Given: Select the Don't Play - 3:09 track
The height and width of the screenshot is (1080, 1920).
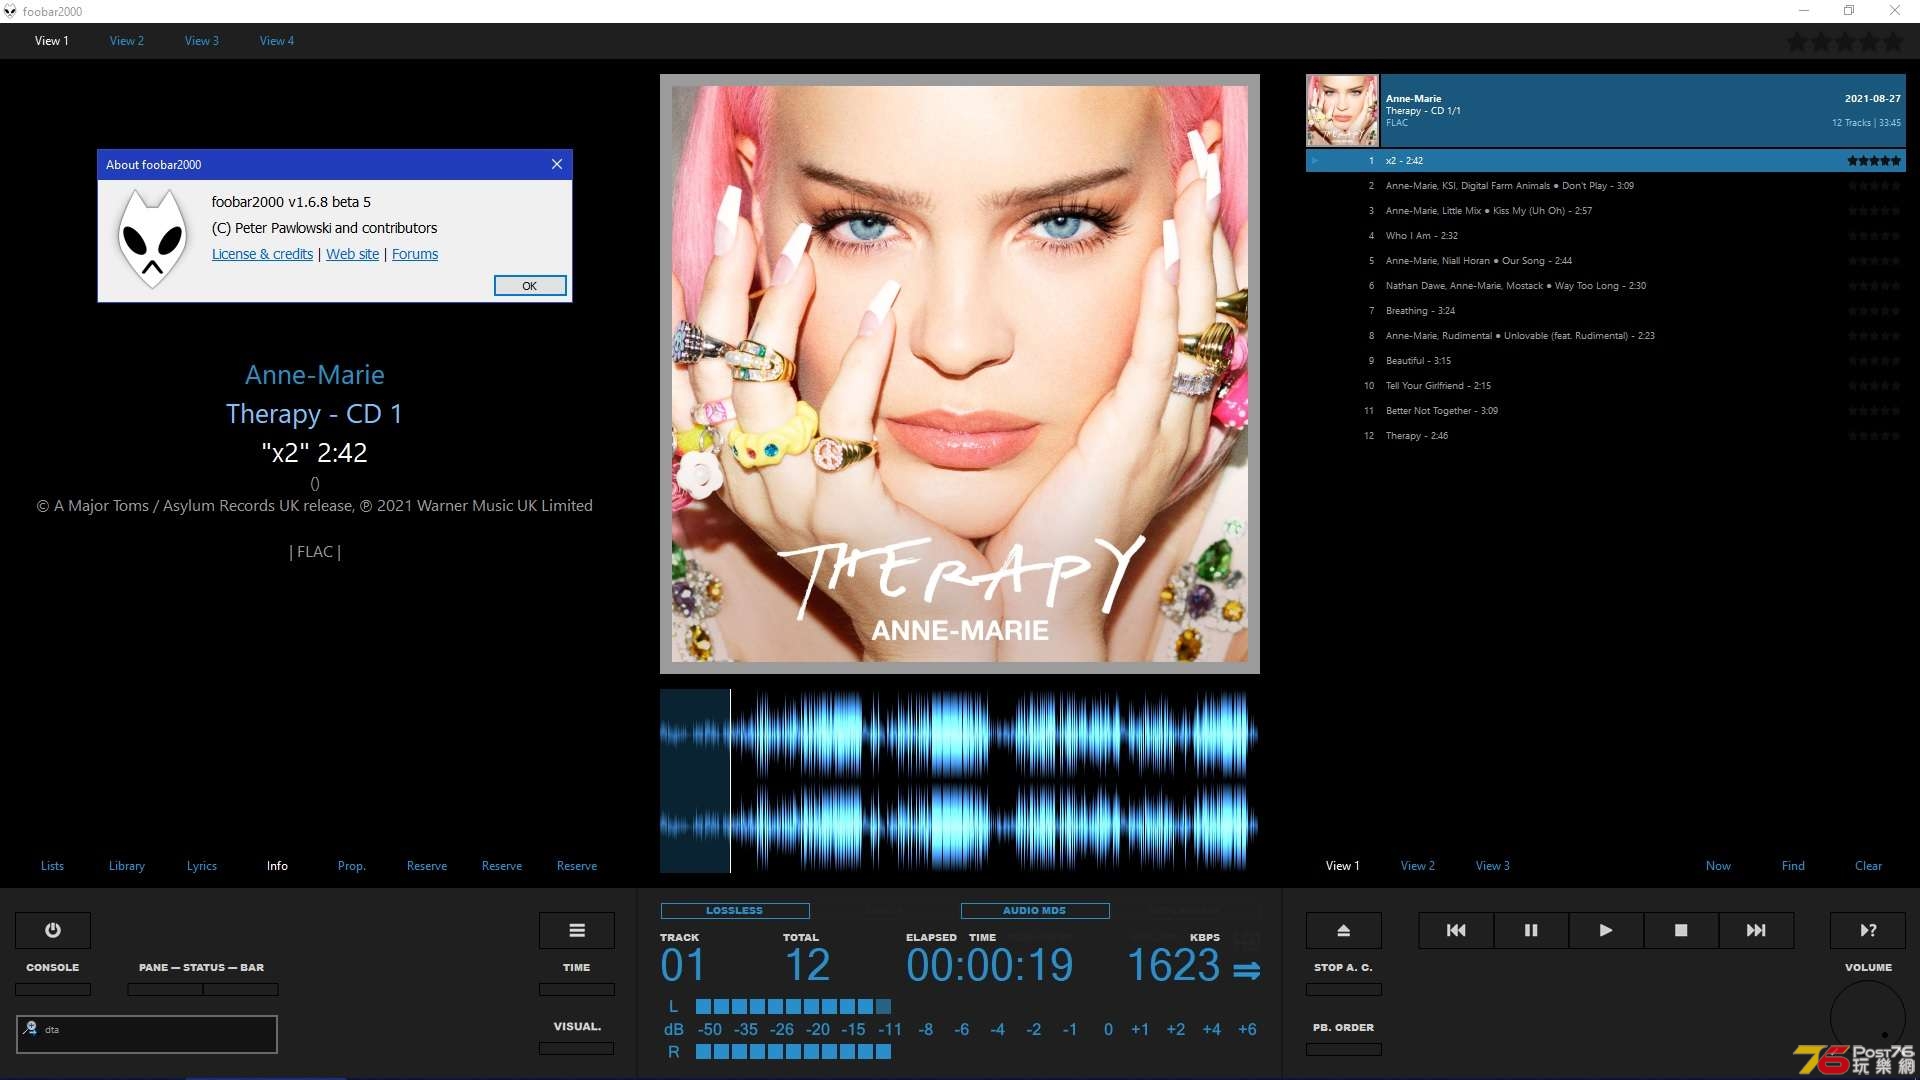Looking at the screenshot, I should pyautogui.click(x=1606, y=186).
